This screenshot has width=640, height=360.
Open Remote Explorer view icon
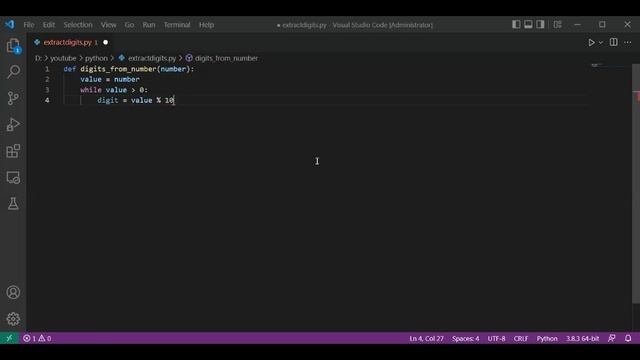coord(13,178)
